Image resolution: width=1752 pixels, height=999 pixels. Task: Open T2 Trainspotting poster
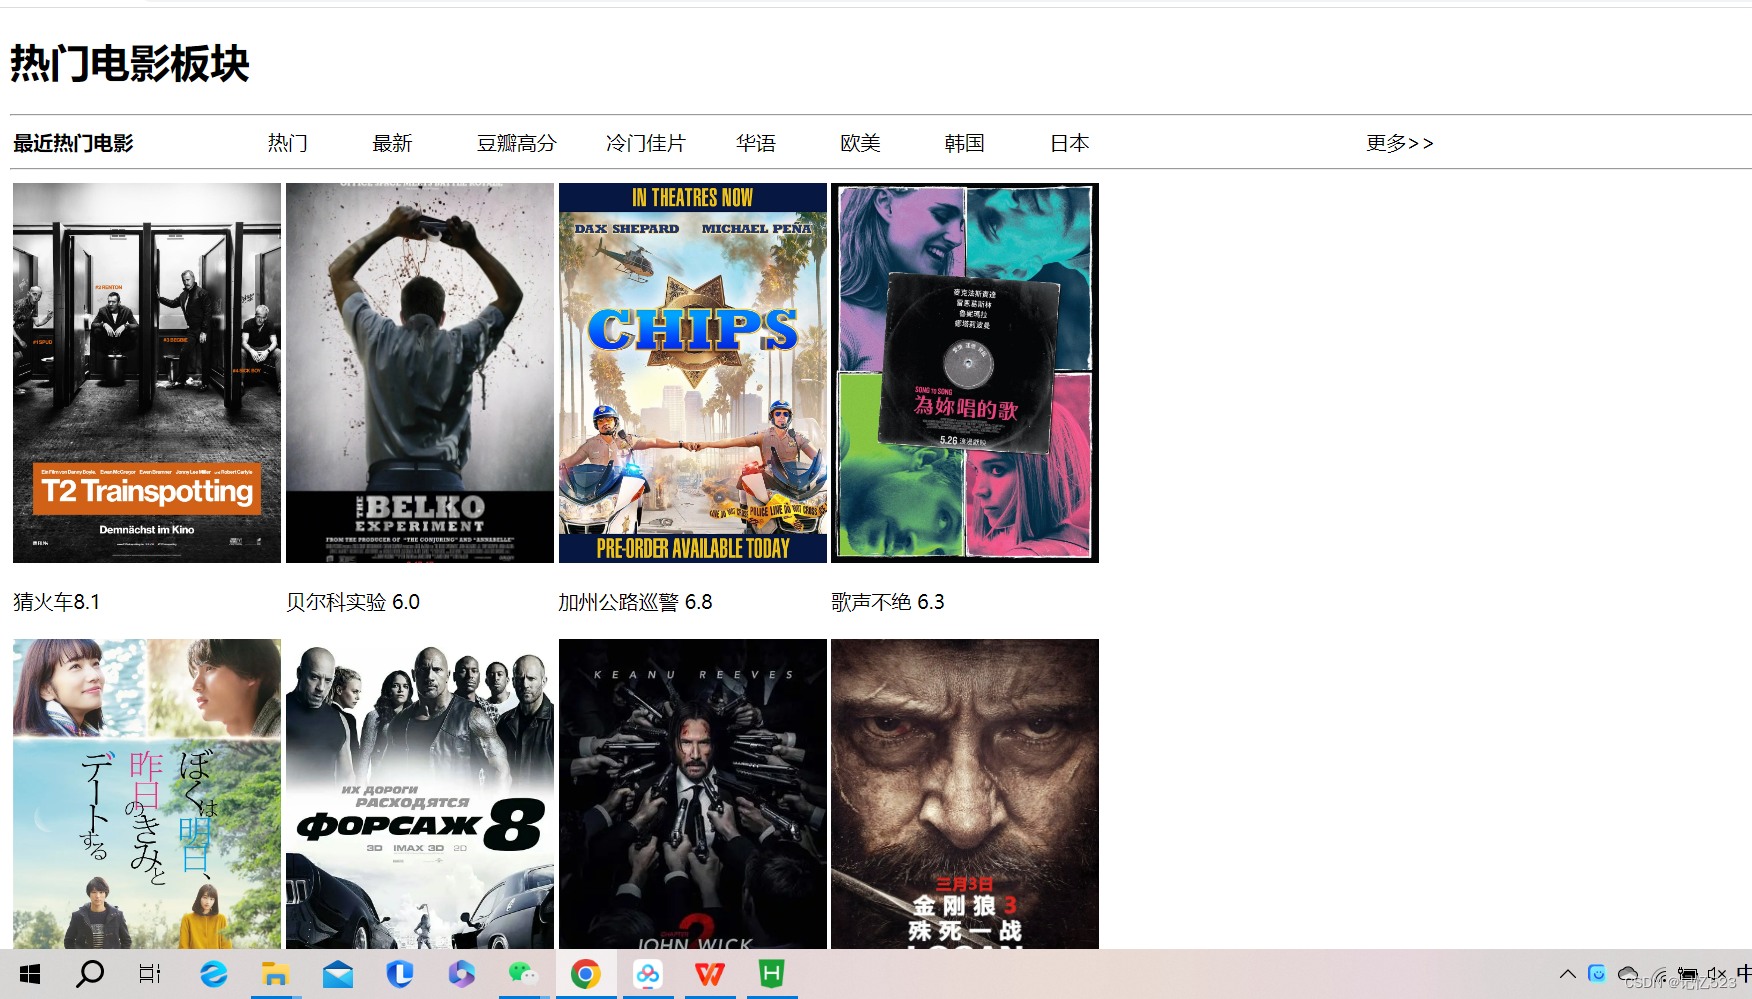tap(147, 373)
